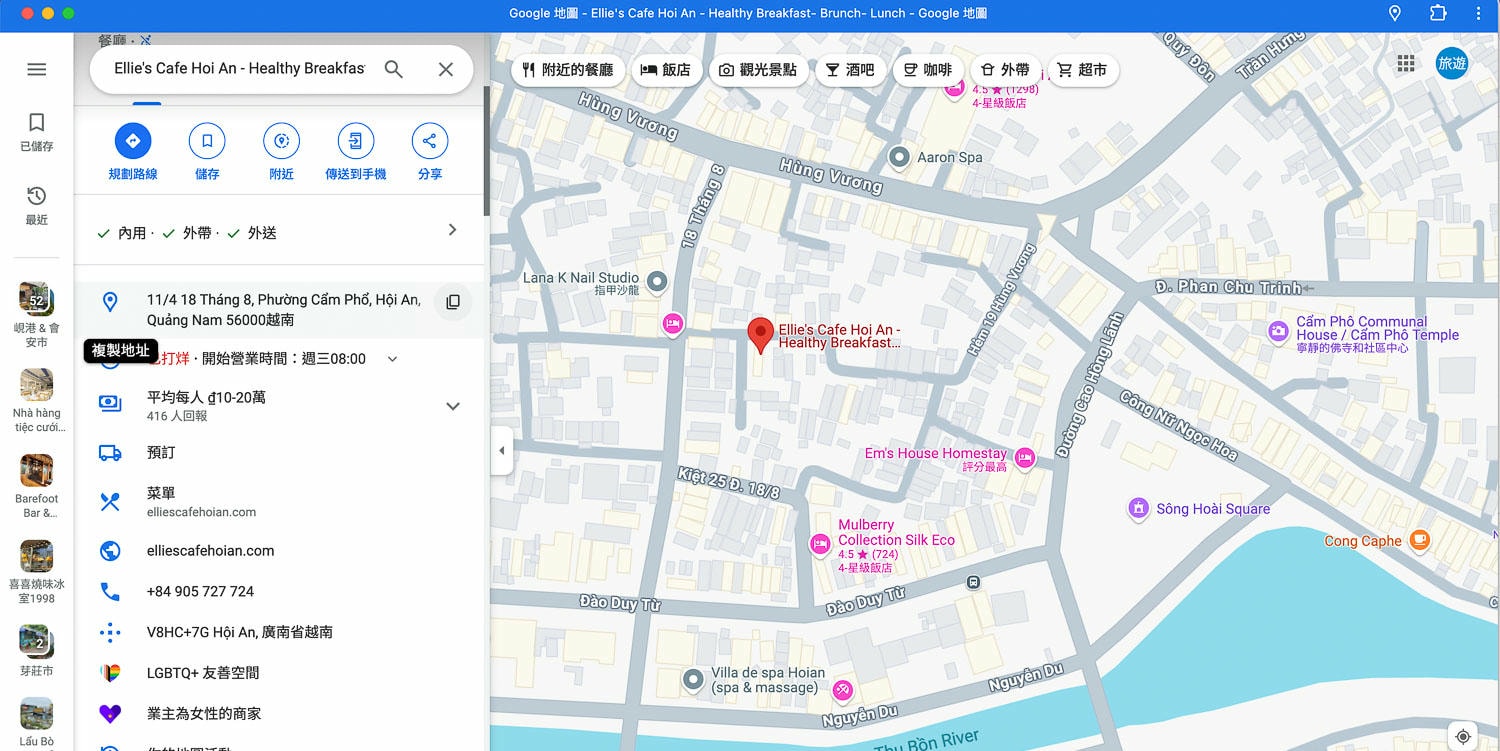Click the 預訂 reservation row
The height and width of the screenshot is (751, 1500).
coord(279,453)
